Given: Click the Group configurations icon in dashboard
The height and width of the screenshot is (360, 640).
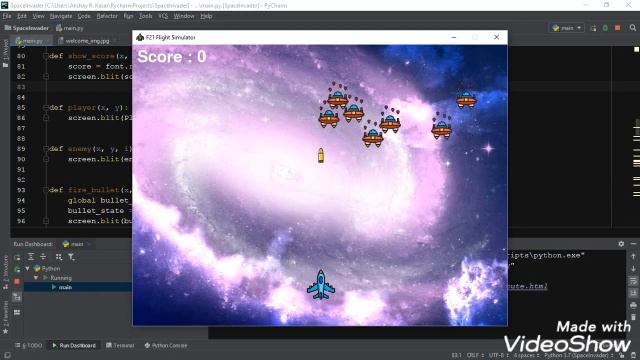Looking at the screenshot, I should [59, 257].
